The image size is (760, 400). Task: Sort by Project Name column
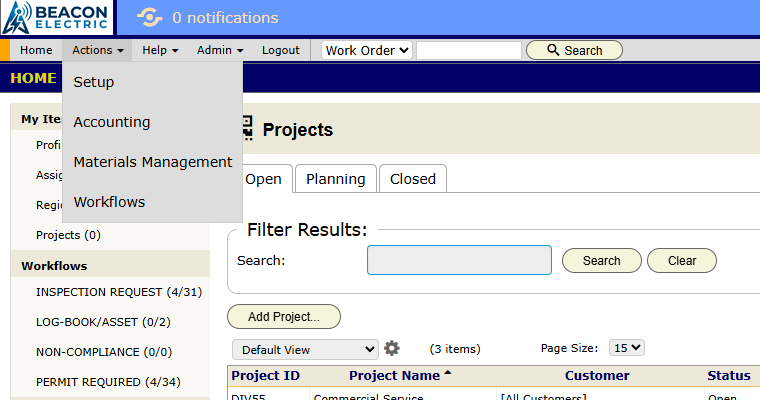click(395, 376)
